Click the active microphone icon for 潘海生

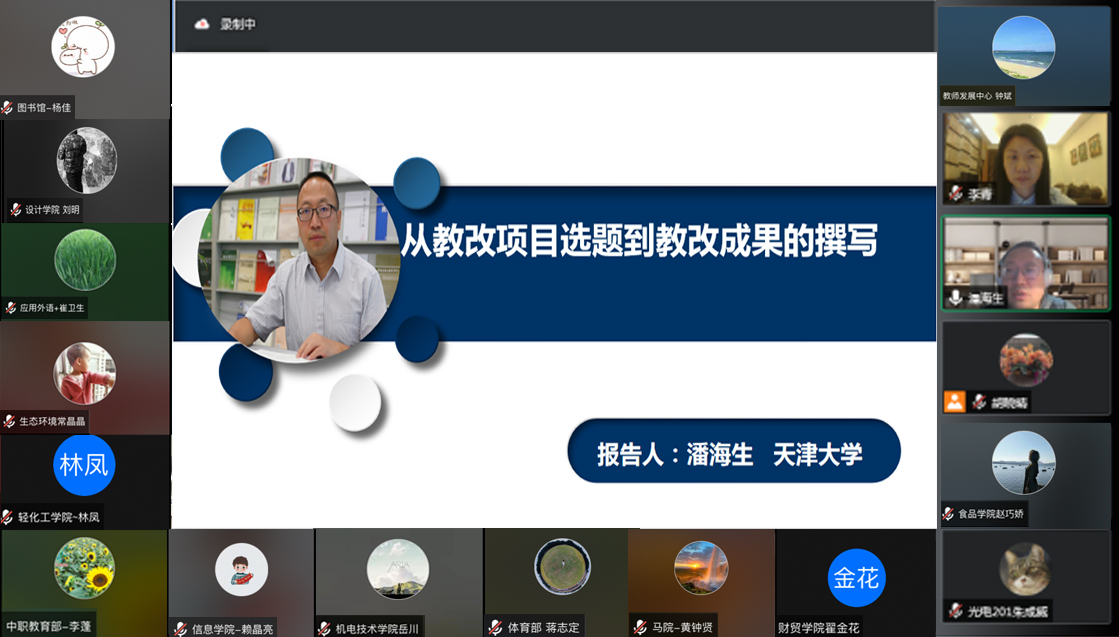(x=955, y=297)
